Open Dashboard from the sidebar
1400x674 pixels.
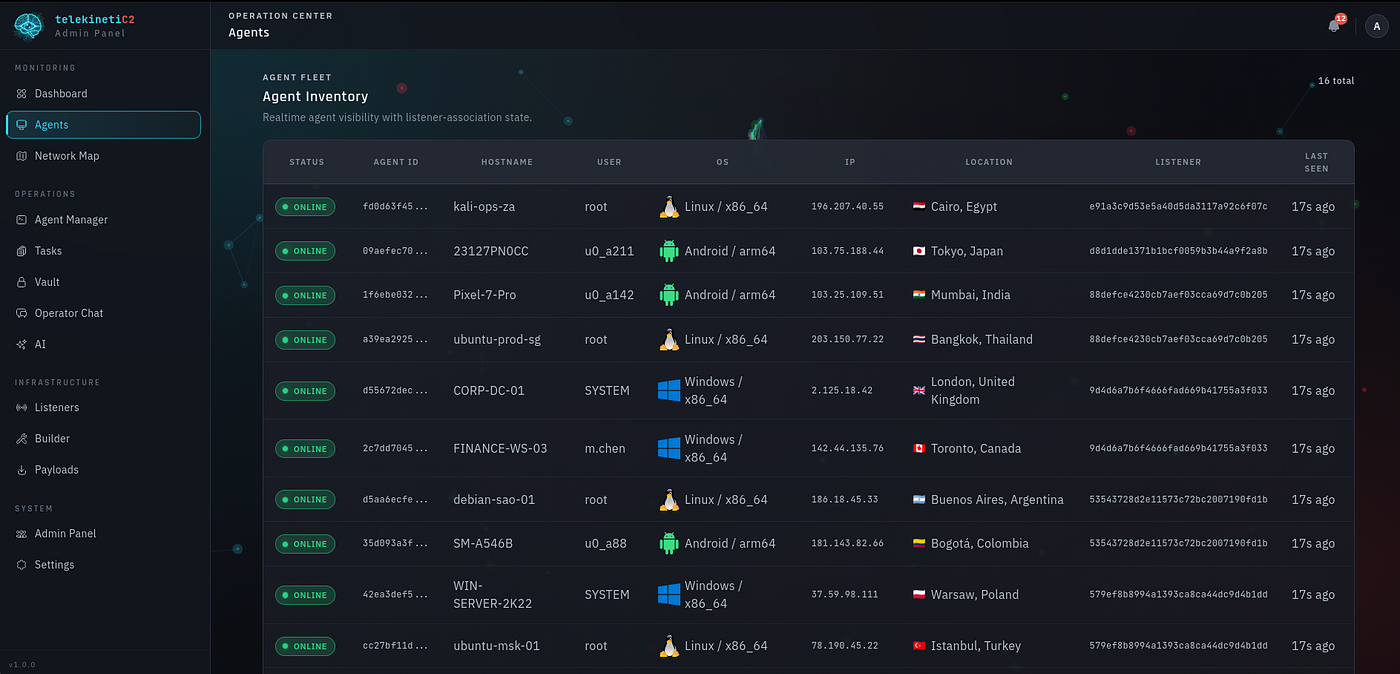click(x=105, y=94)
